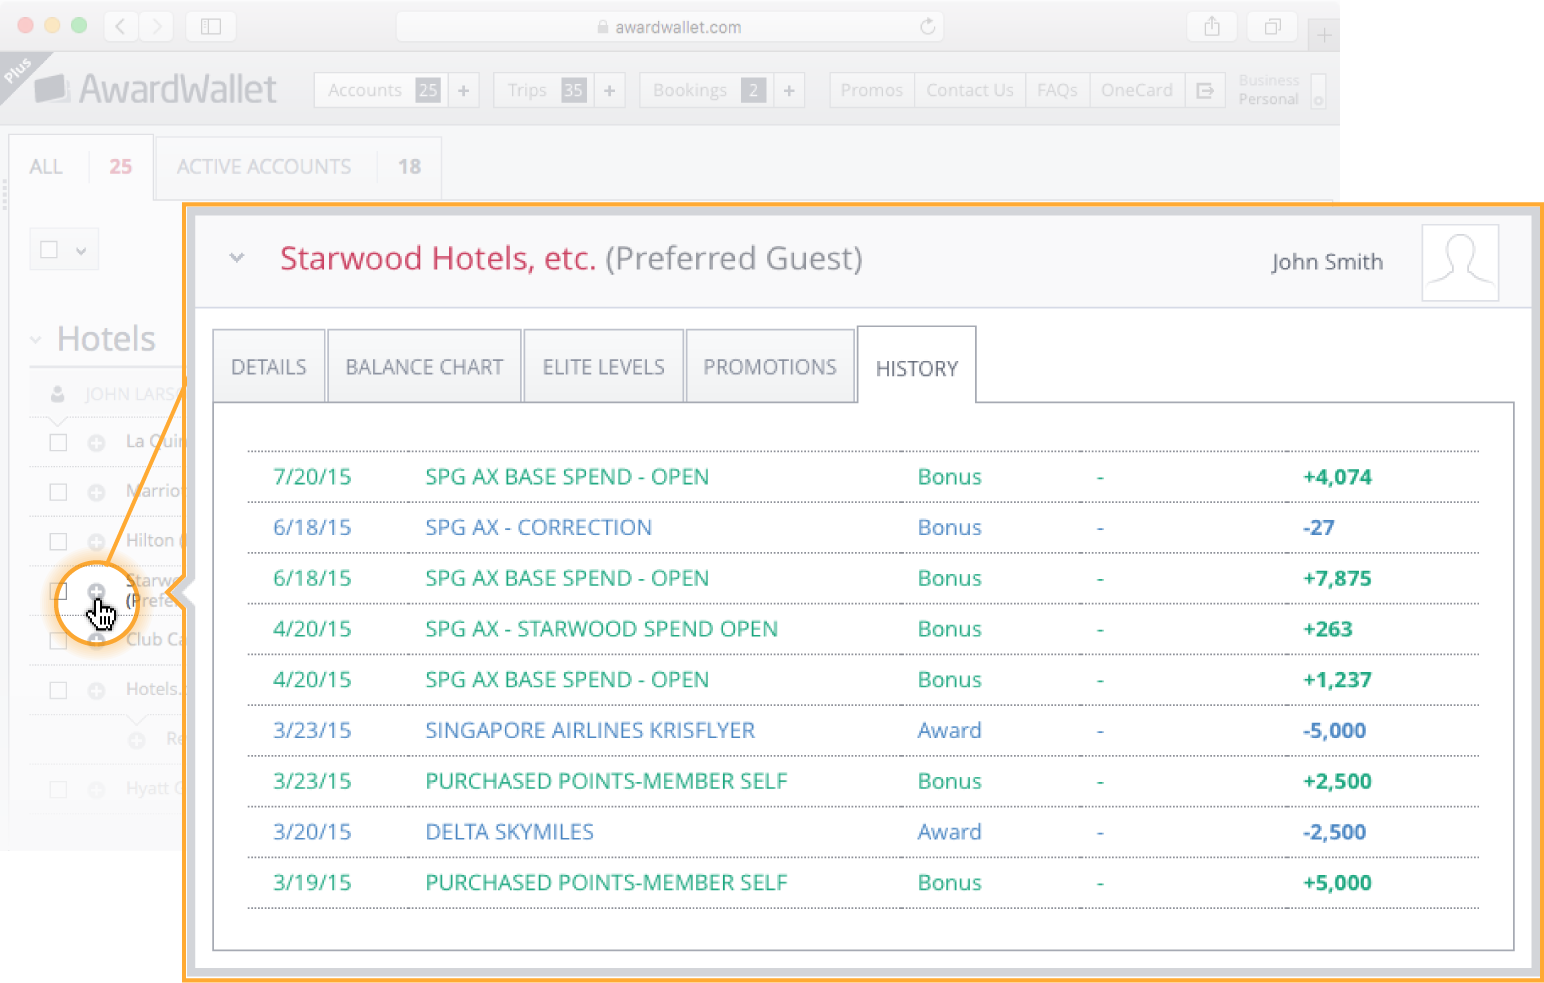Open a new Safari tab
This screenshot has width=1544, height=983.
coord(1323,36)
